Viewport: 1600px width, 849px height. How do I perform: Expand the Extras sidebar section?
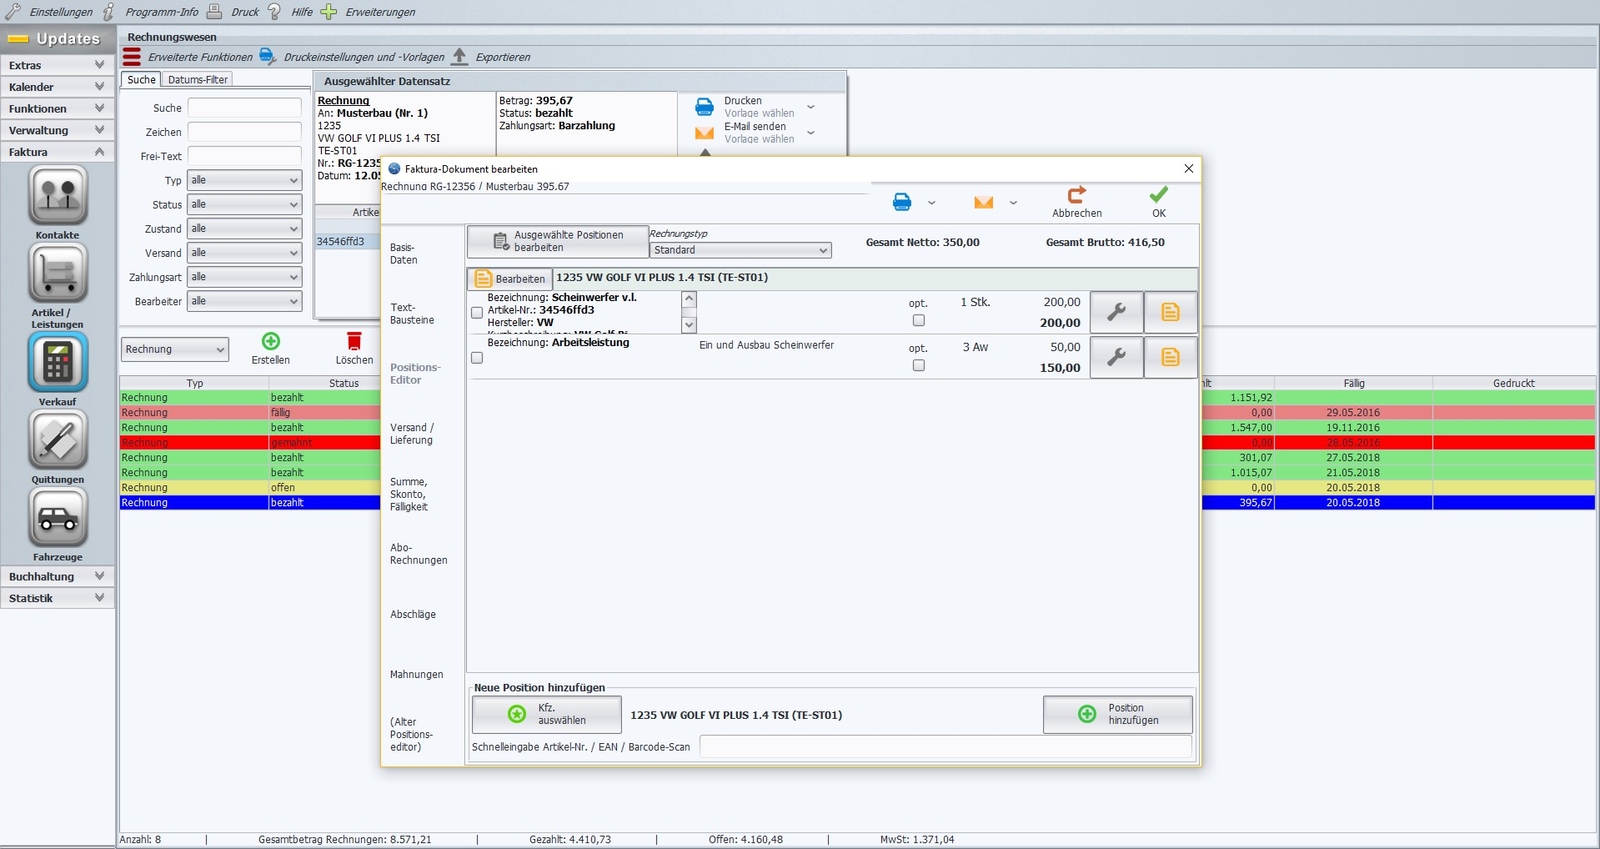pos(57,65)
